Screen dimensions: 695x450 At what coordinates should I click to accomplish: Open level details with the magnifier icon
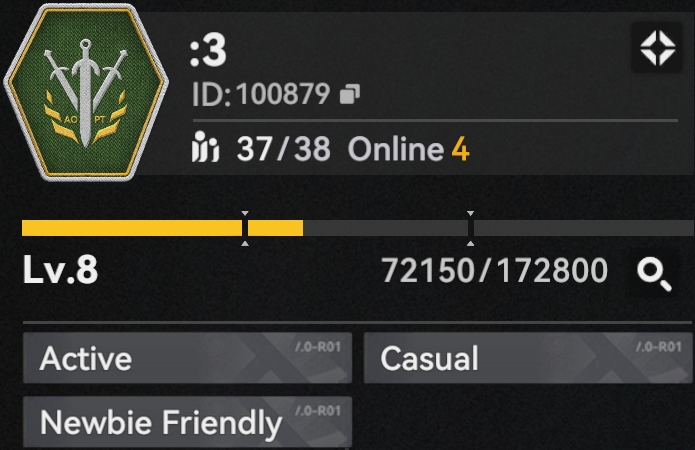[654, 274]
